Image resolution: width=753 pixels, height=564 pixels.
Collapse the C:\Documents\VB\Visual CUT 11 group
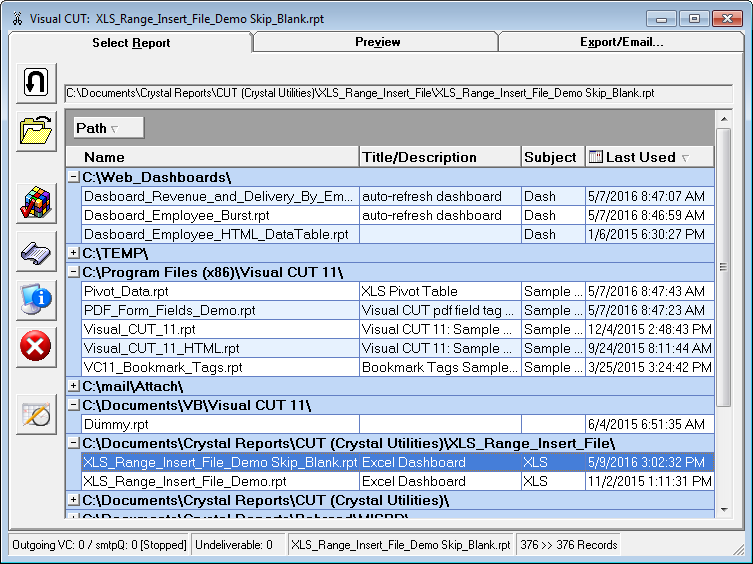(73, 405)
